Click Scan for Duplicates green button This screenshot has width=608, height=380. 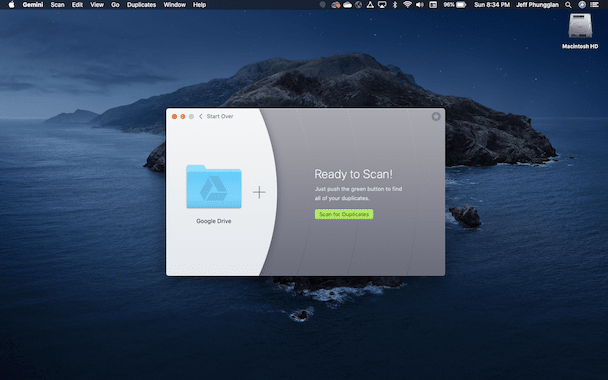tap(344, 214)
